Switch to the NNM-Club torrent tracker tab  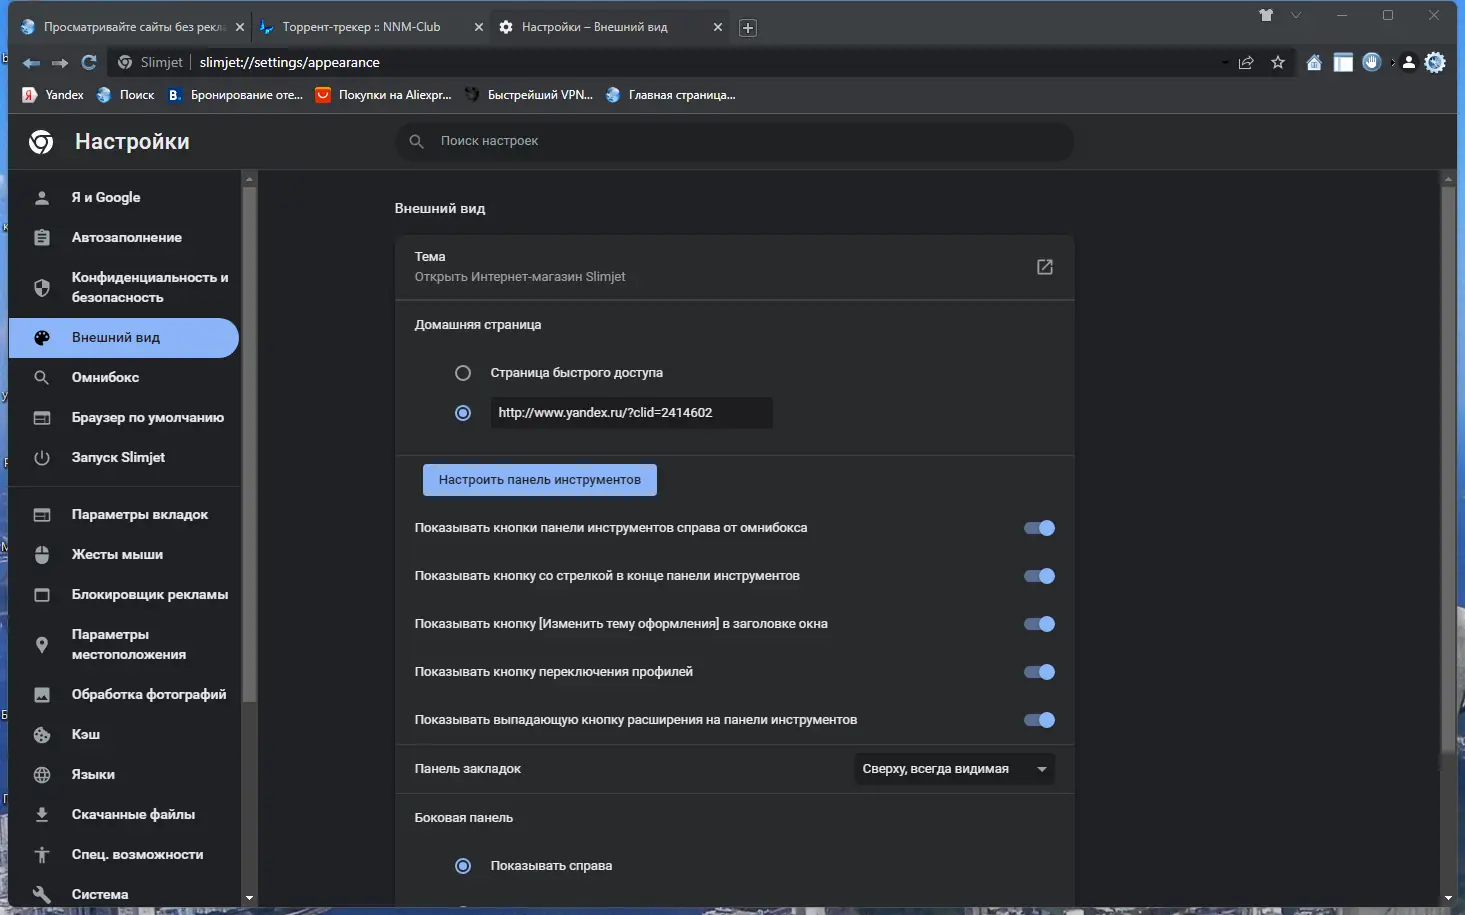(x=361, y=27)
